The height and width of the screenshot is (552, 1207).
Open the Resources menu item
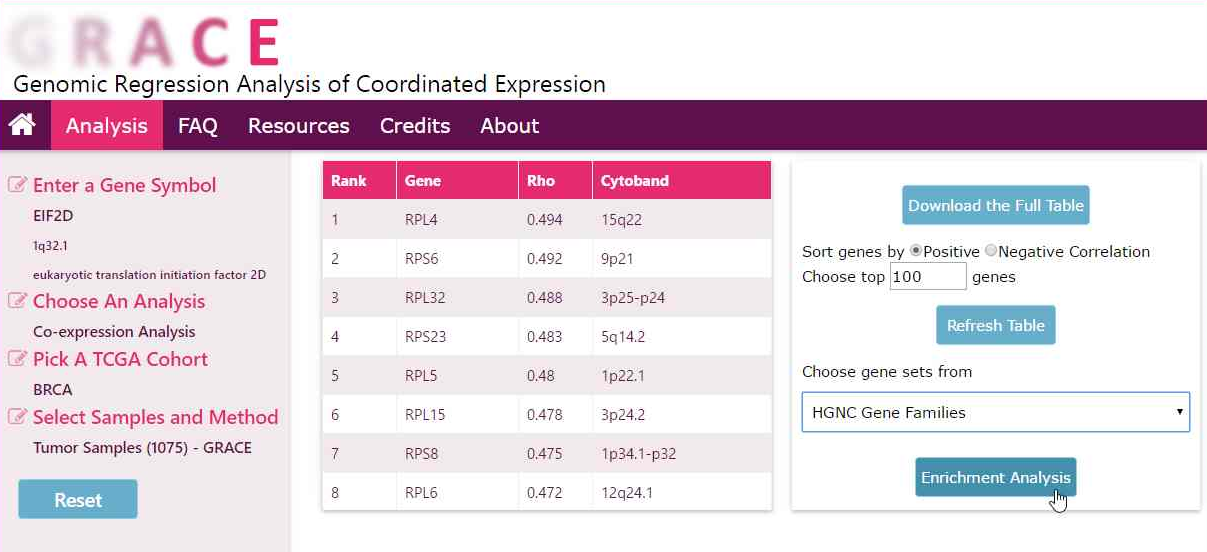point(298,126)
